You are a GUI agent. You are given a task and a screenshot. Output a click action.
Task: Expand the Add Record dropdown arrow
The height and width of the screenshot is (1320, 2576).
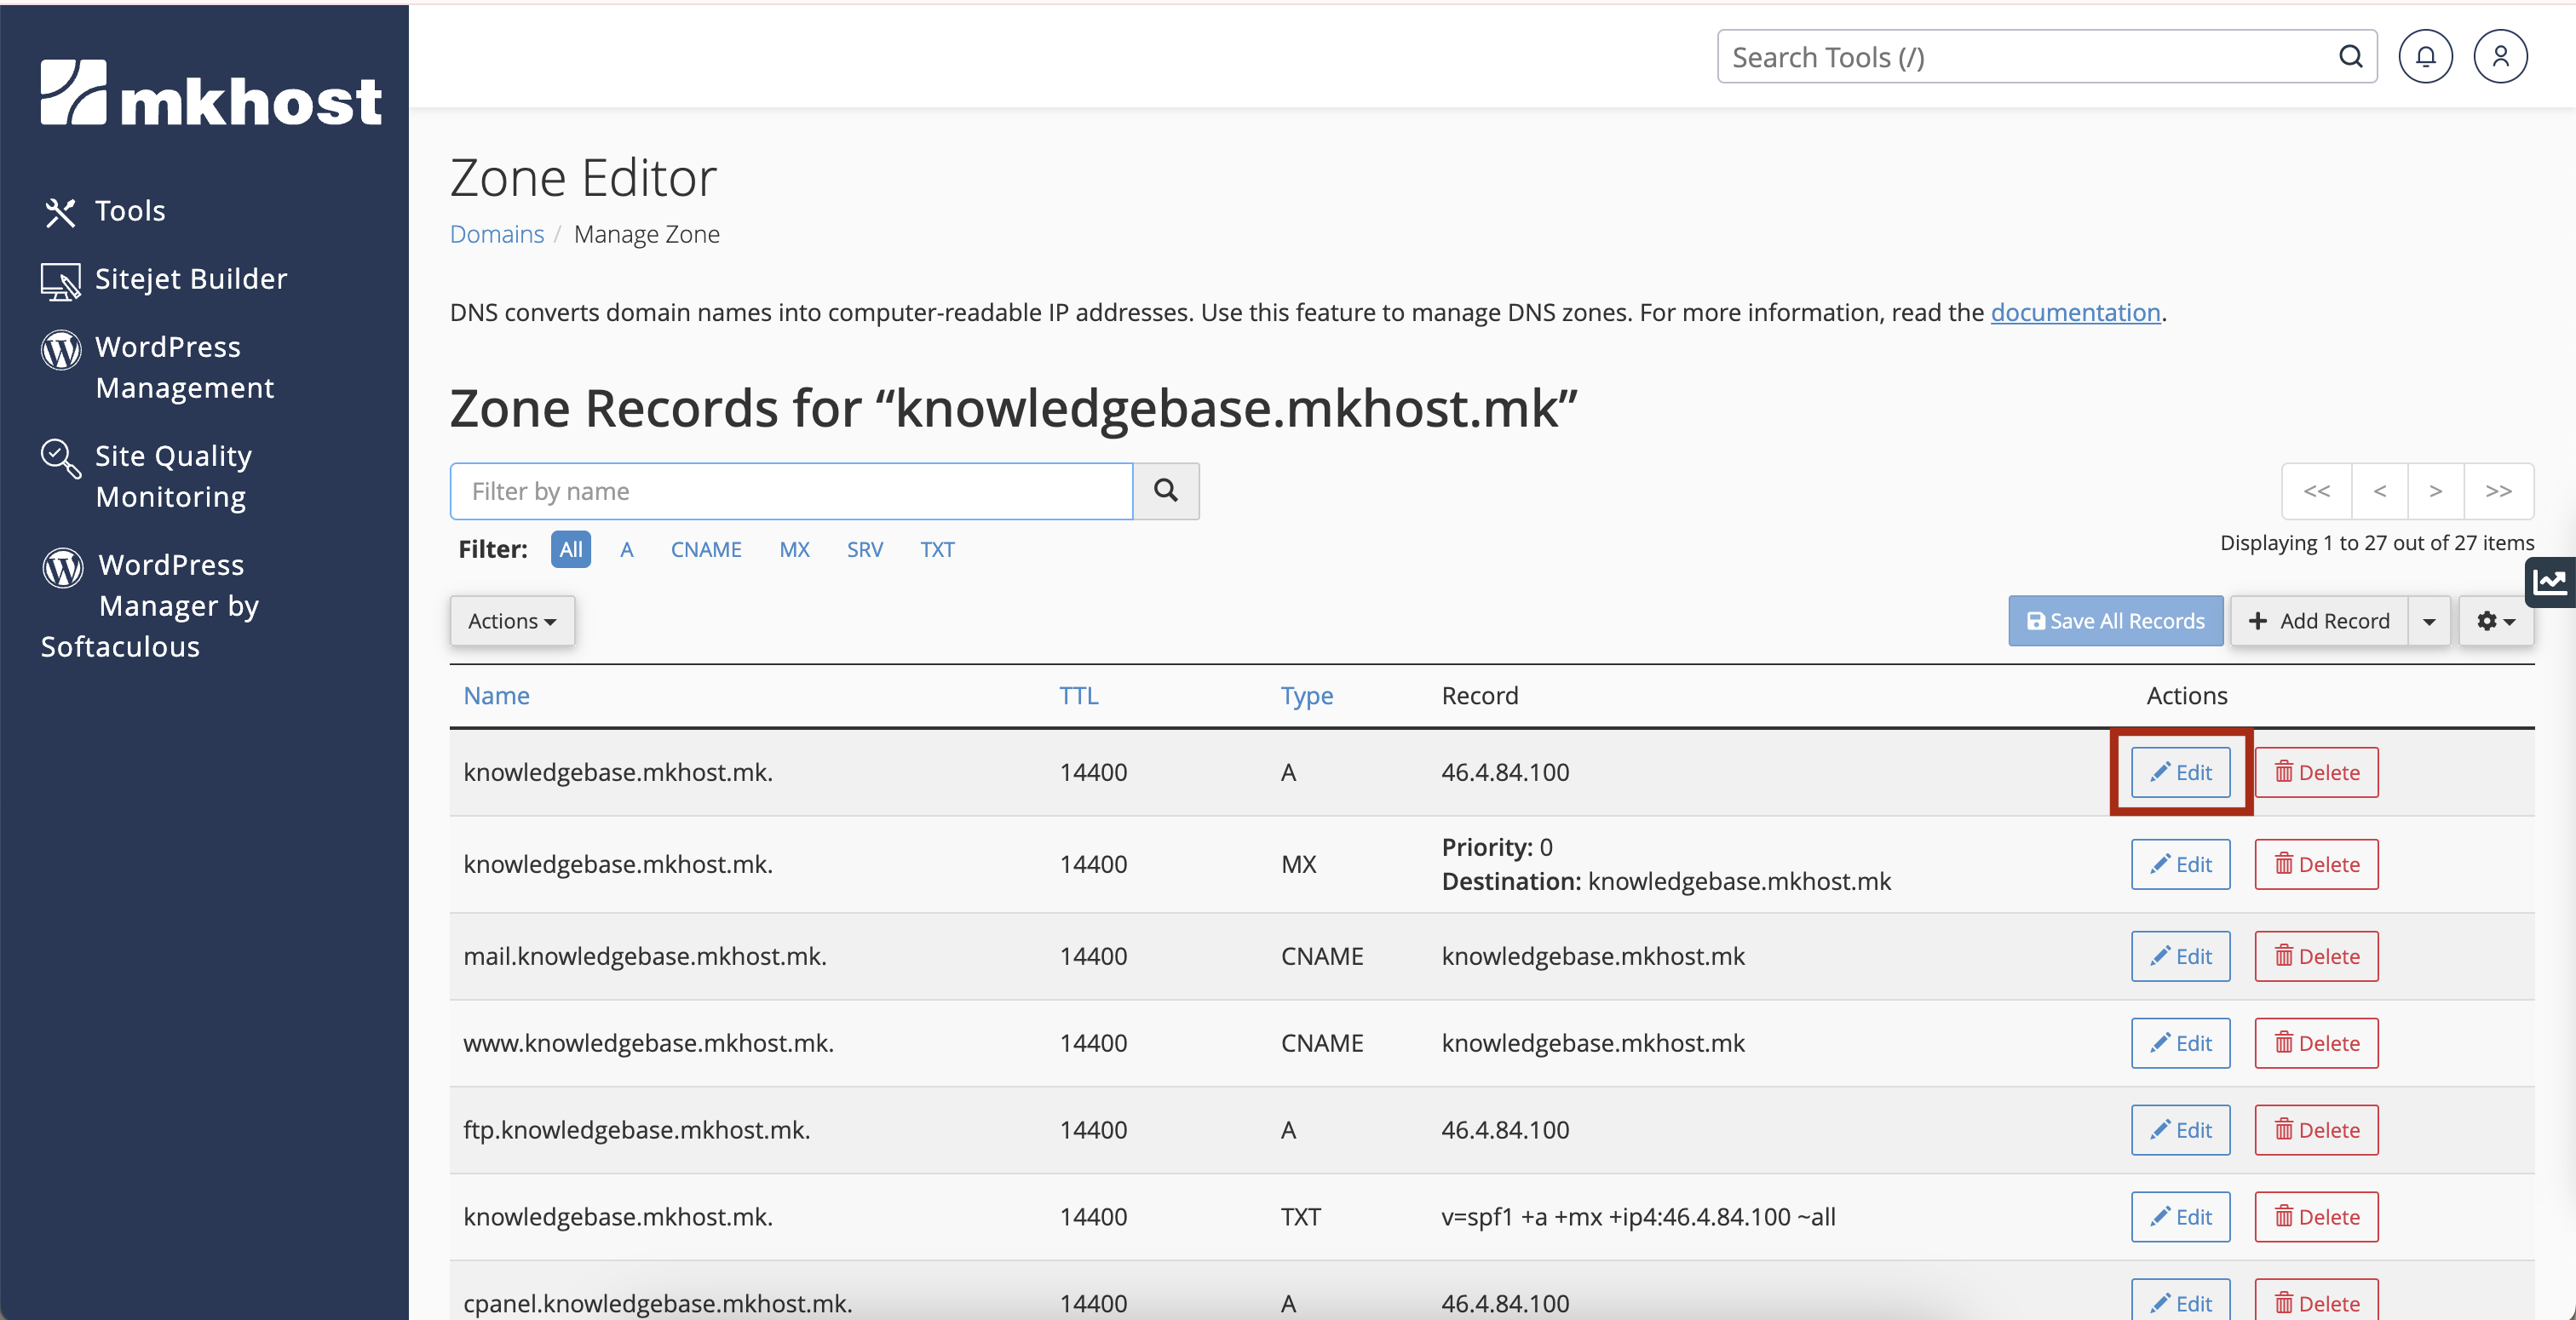click(2428, 622)
